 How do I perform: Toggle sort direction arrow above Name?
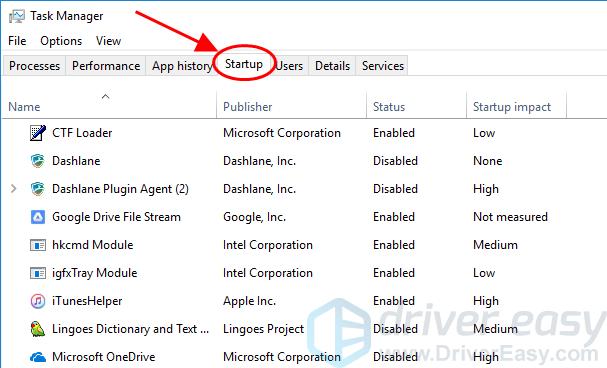[x=105, y=96]
